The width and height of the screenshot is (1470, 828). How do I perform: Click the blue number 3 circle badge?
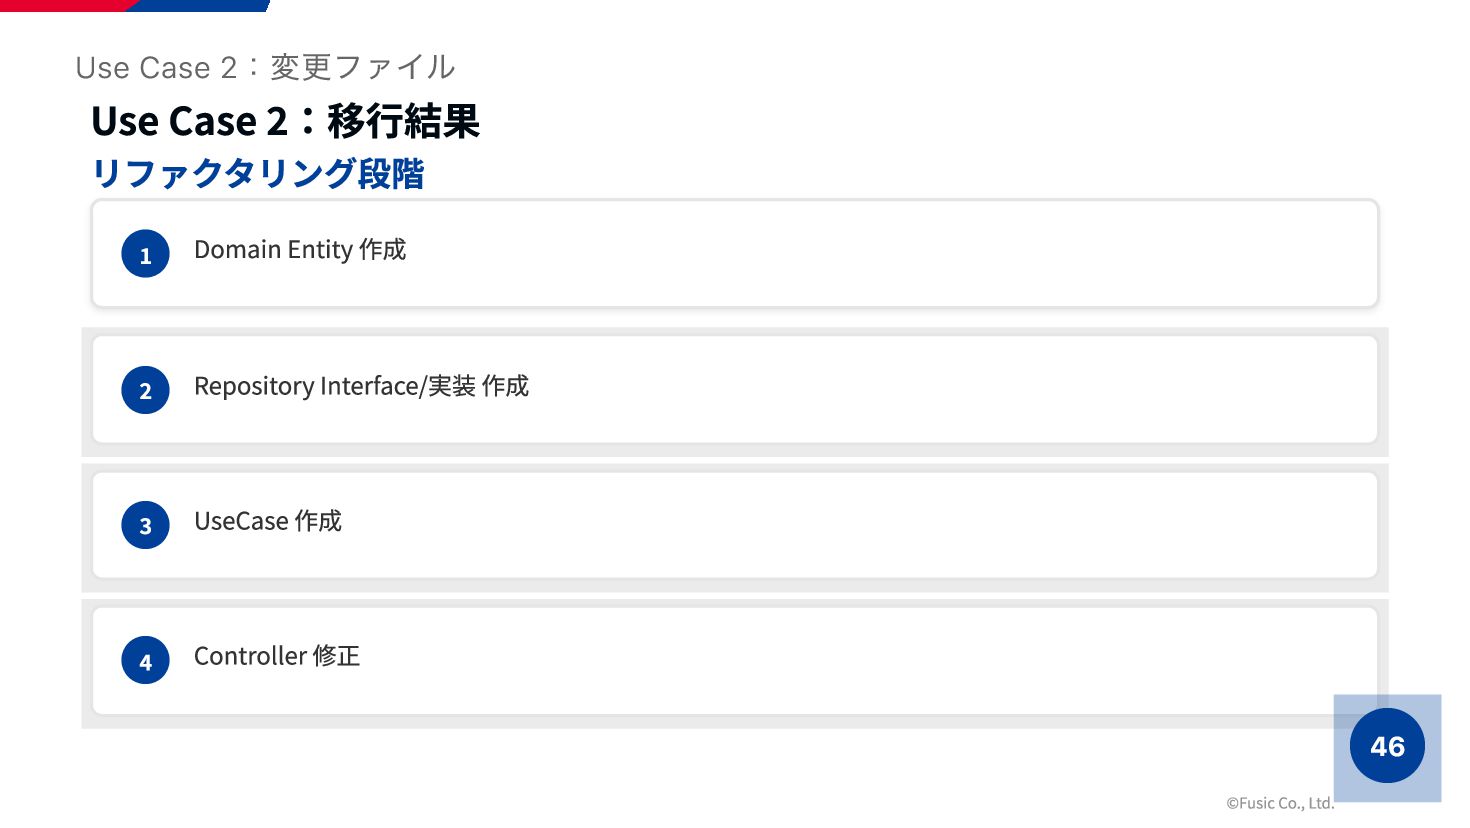click(x=145, y=525)
